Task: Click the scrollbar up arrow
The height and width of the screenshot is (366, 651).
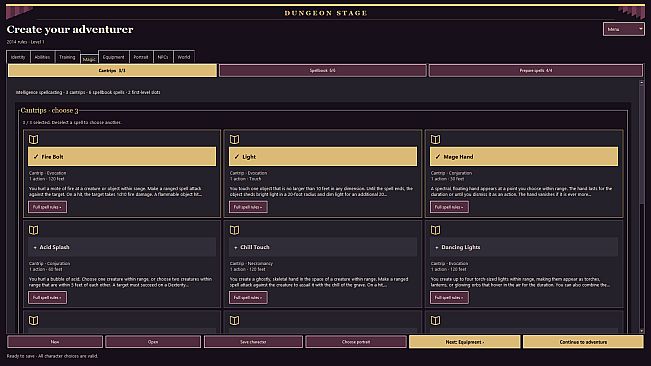Action: (641, 83)
